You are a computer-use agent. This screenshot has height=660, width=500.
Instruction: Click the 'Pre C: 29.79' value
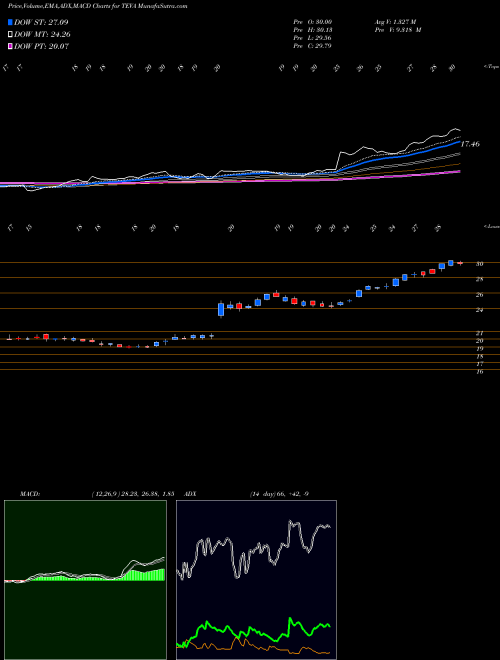(313, 46)
